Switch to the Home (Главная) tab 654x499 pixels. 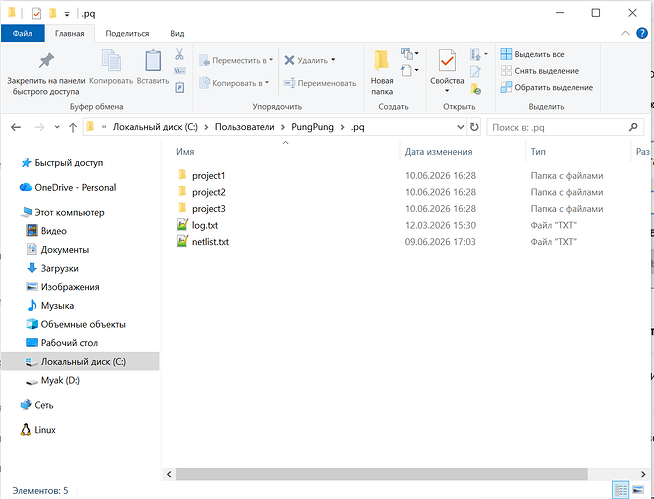(x=70, y=33)
